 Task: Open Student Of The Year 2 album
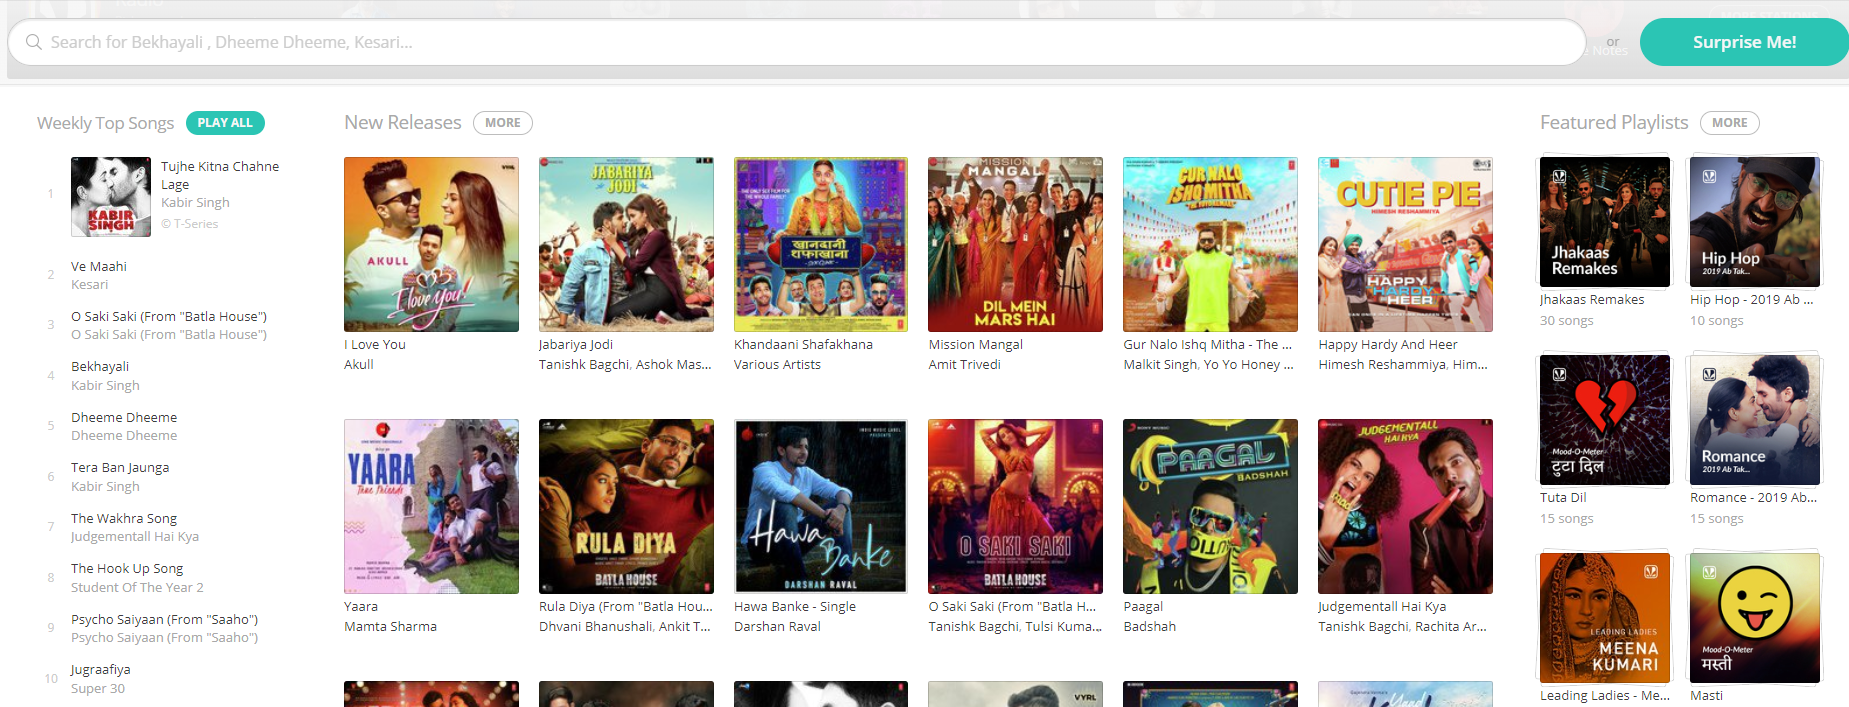(137, 588)
